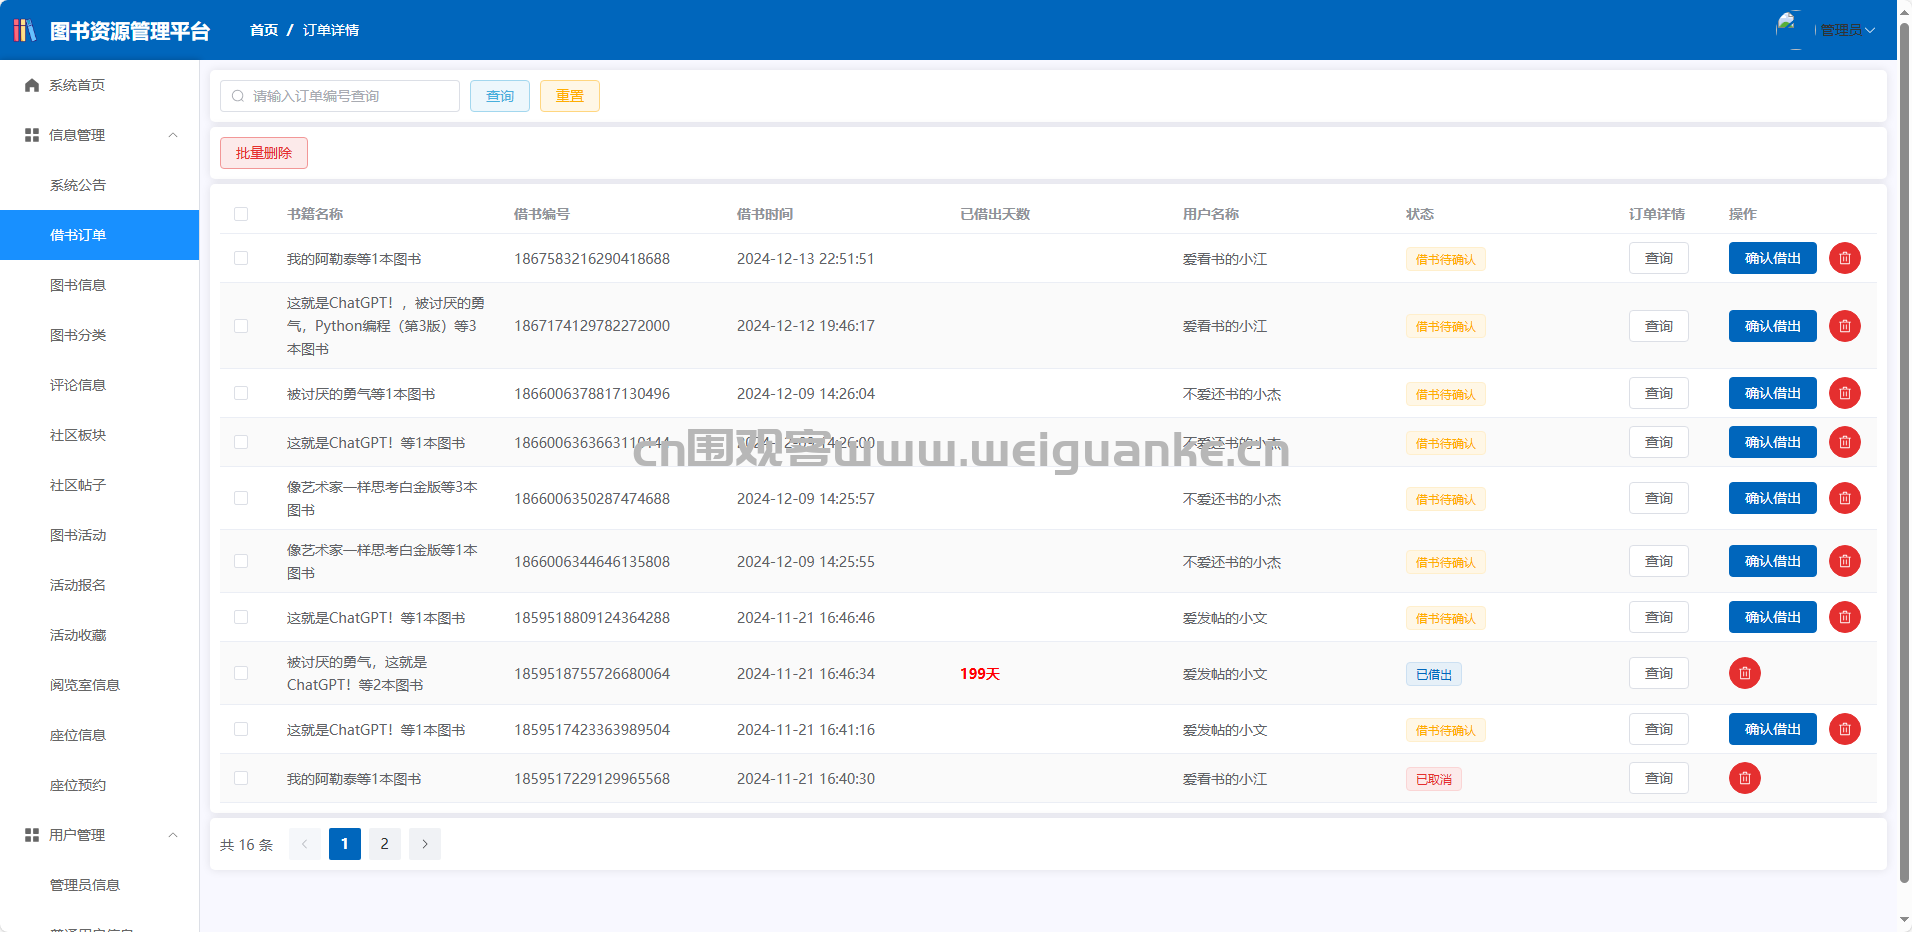The height and width of the screenshot is (932, 1912).
Task: Delete order 1859518809124364288 with trash icon
Action: (x=1845, y=617)
